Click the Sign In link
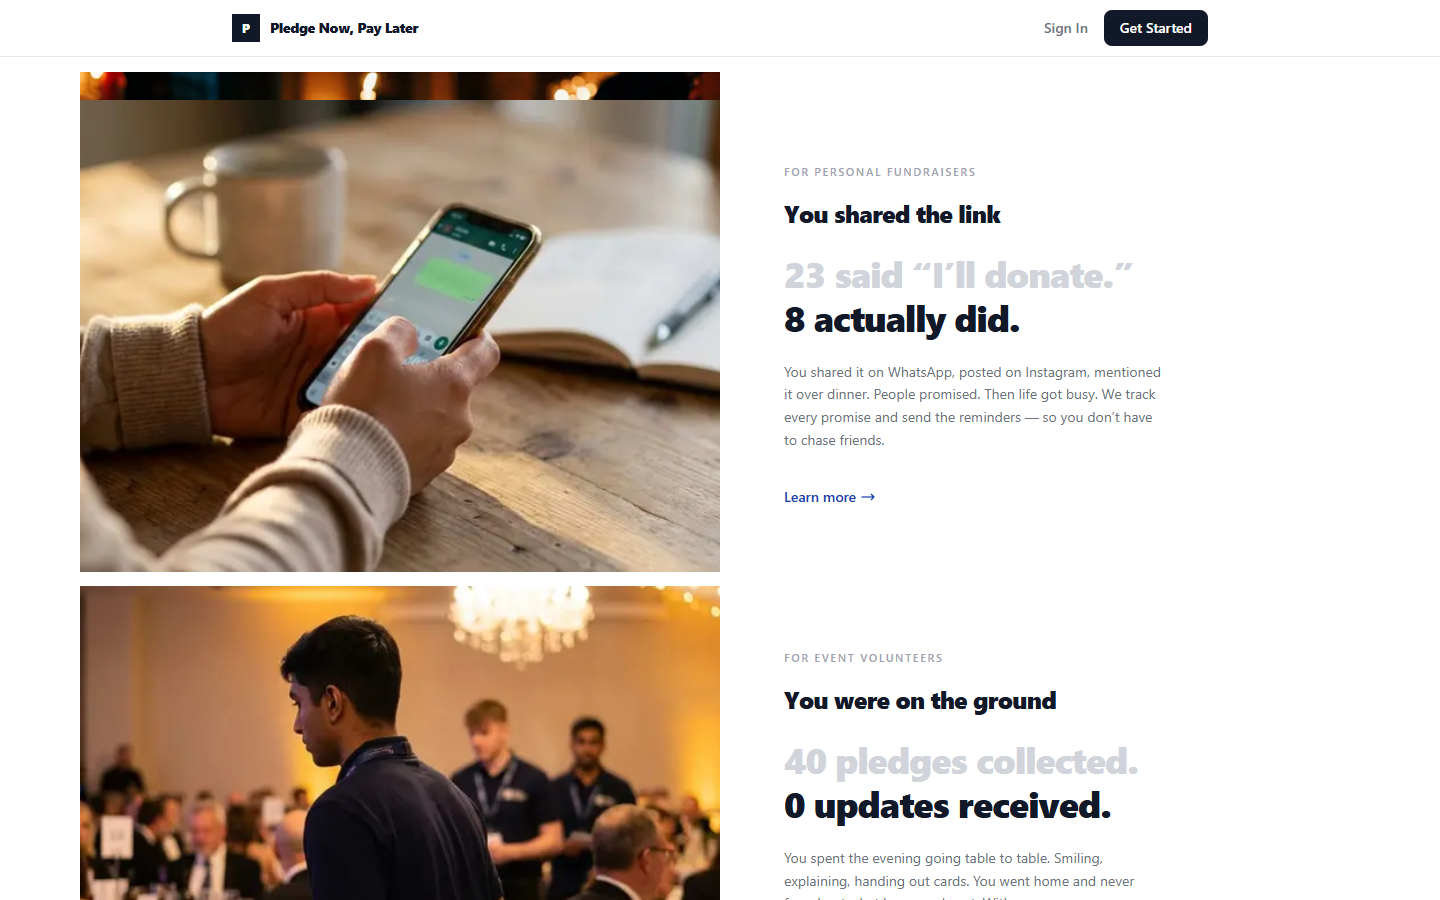This screenshot has height=900, width=1440. 1065,28
